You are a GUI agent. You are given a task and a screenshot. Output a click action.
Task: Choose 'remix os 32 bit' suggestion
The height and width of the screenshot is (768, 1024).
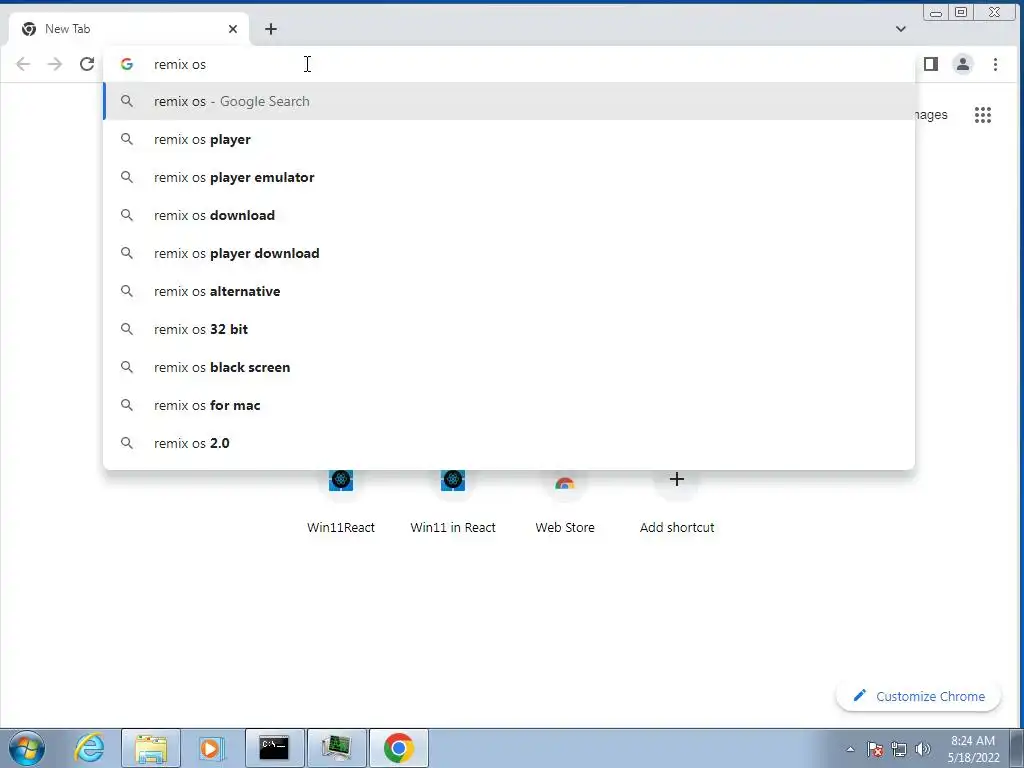pos(509,328)
